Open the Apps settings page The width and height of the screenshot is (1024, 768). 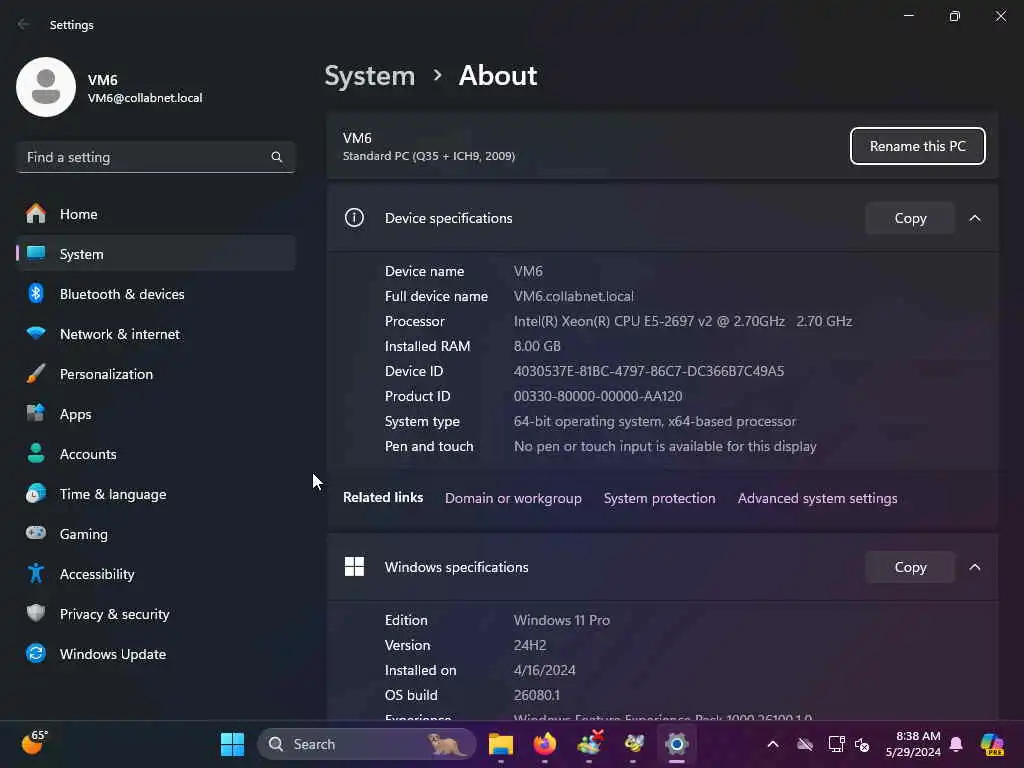[x=155, y=414]
